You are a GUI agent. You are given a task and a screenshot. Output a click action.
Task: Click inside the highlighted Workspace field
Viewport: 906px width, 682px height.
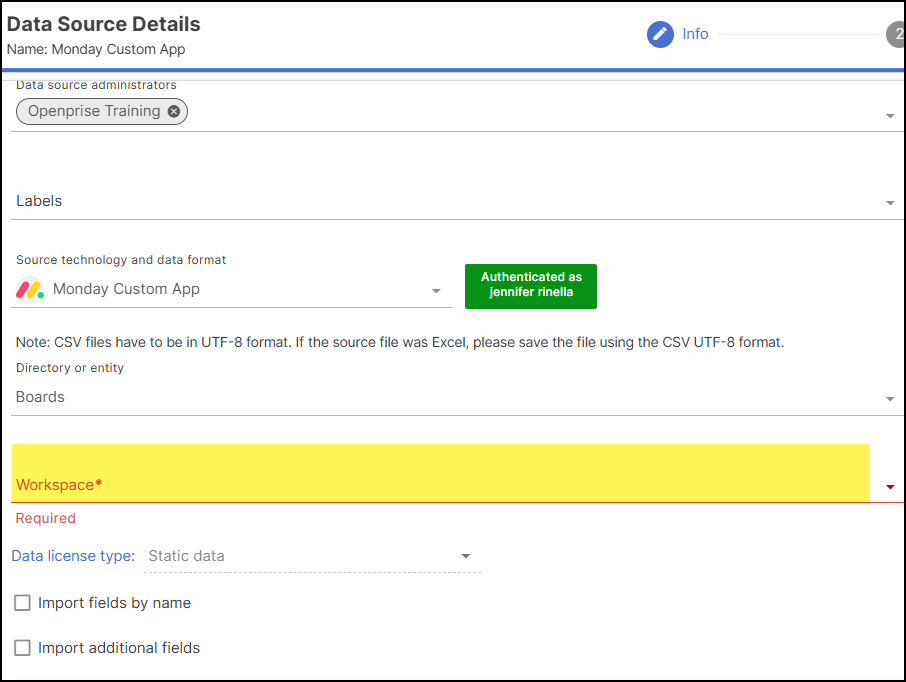click(440, 474)
